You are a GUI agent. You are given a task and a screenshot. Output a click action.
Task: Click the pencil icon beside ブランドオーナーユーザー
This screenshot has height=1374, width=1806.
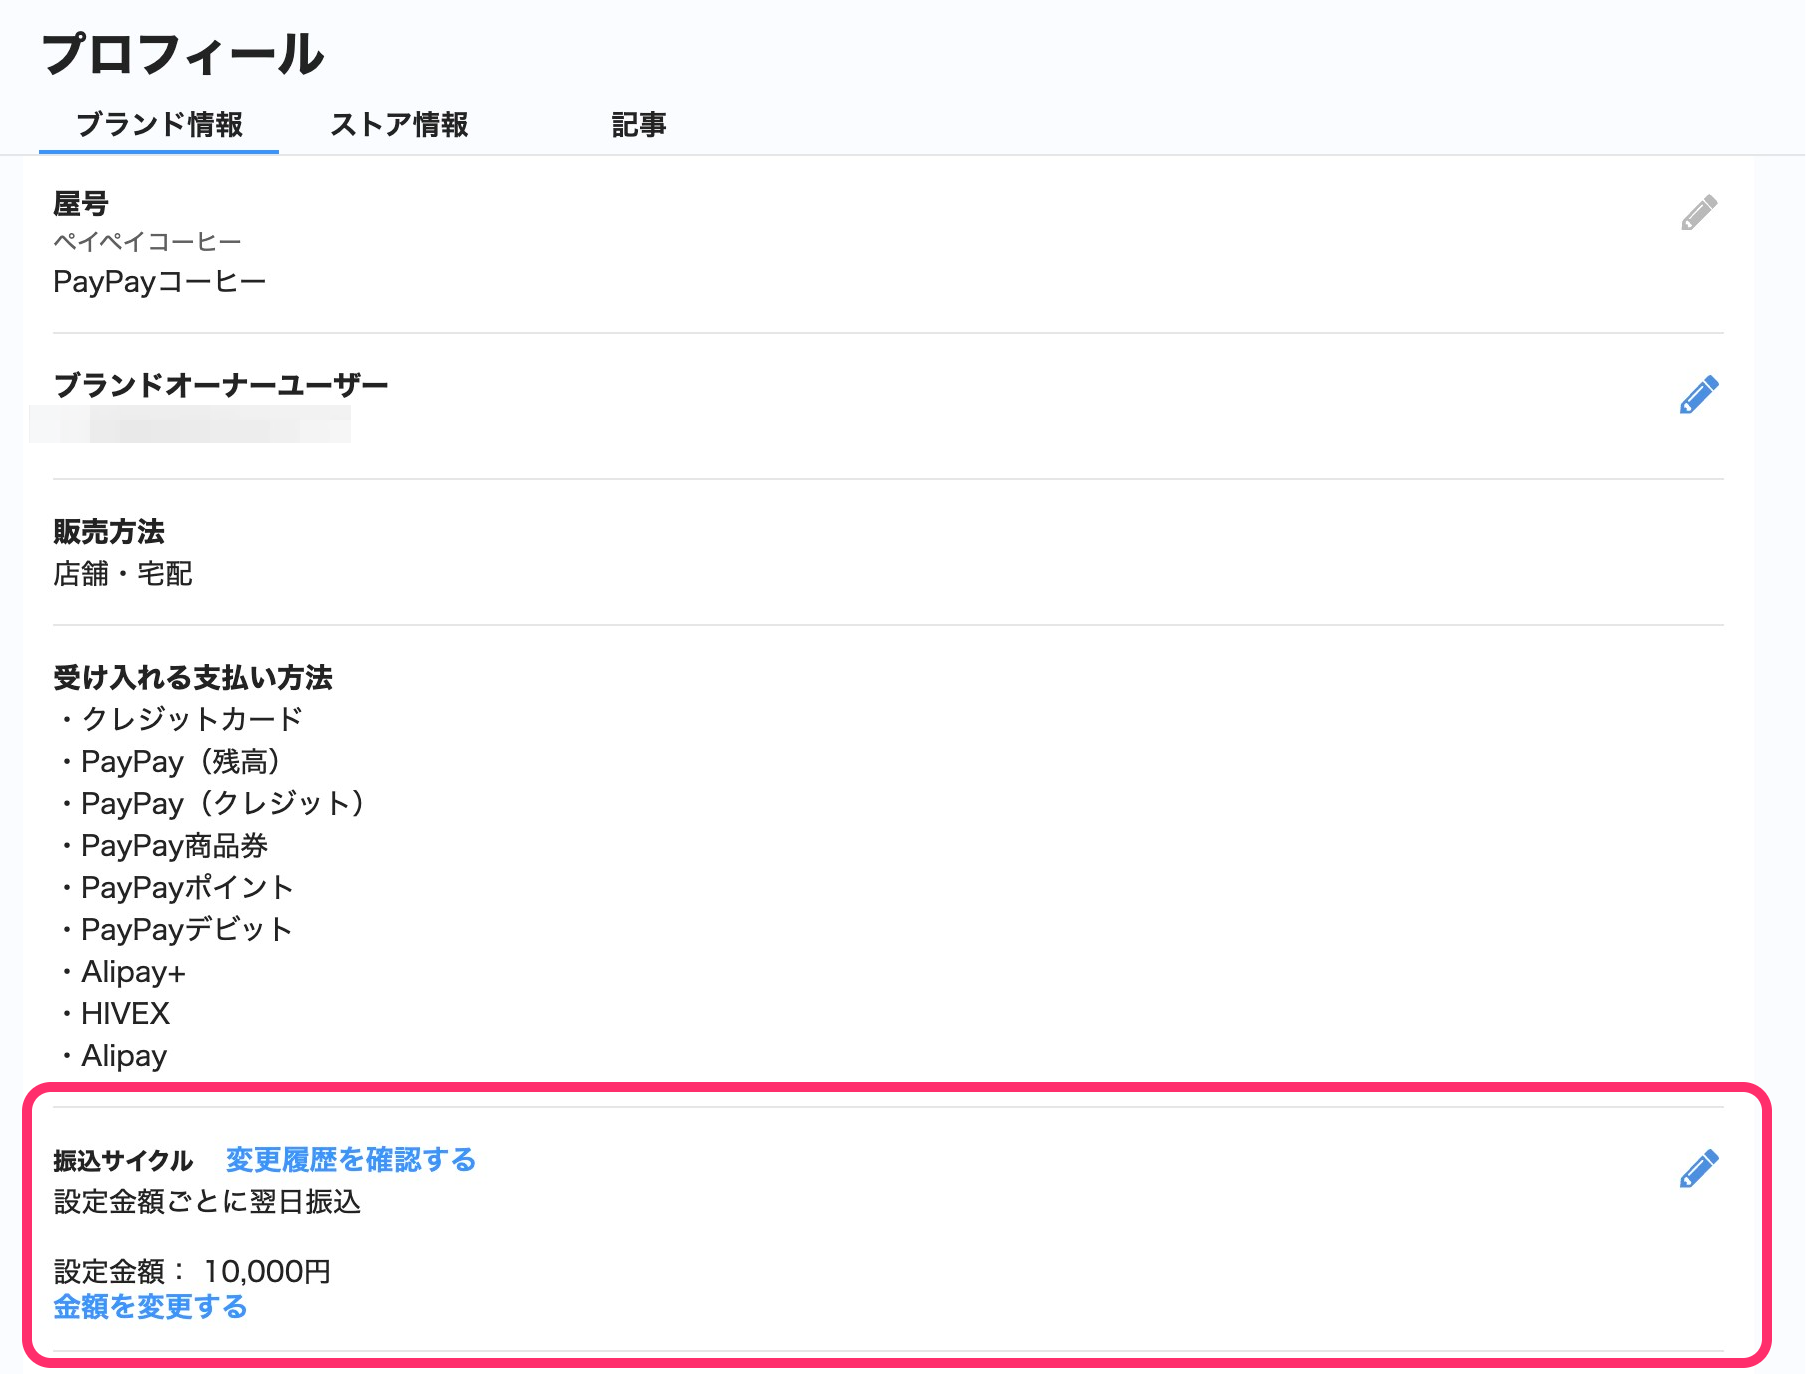[1698, 395]
